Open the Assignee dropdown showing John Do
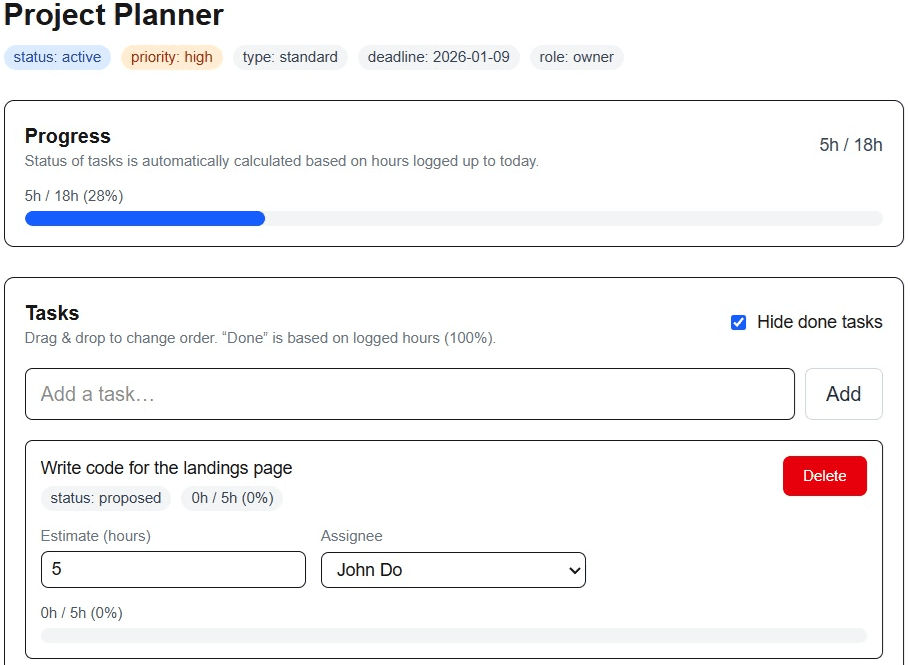Image resolution: width=910 pixels, height=665 pixels. pos(453,570)
